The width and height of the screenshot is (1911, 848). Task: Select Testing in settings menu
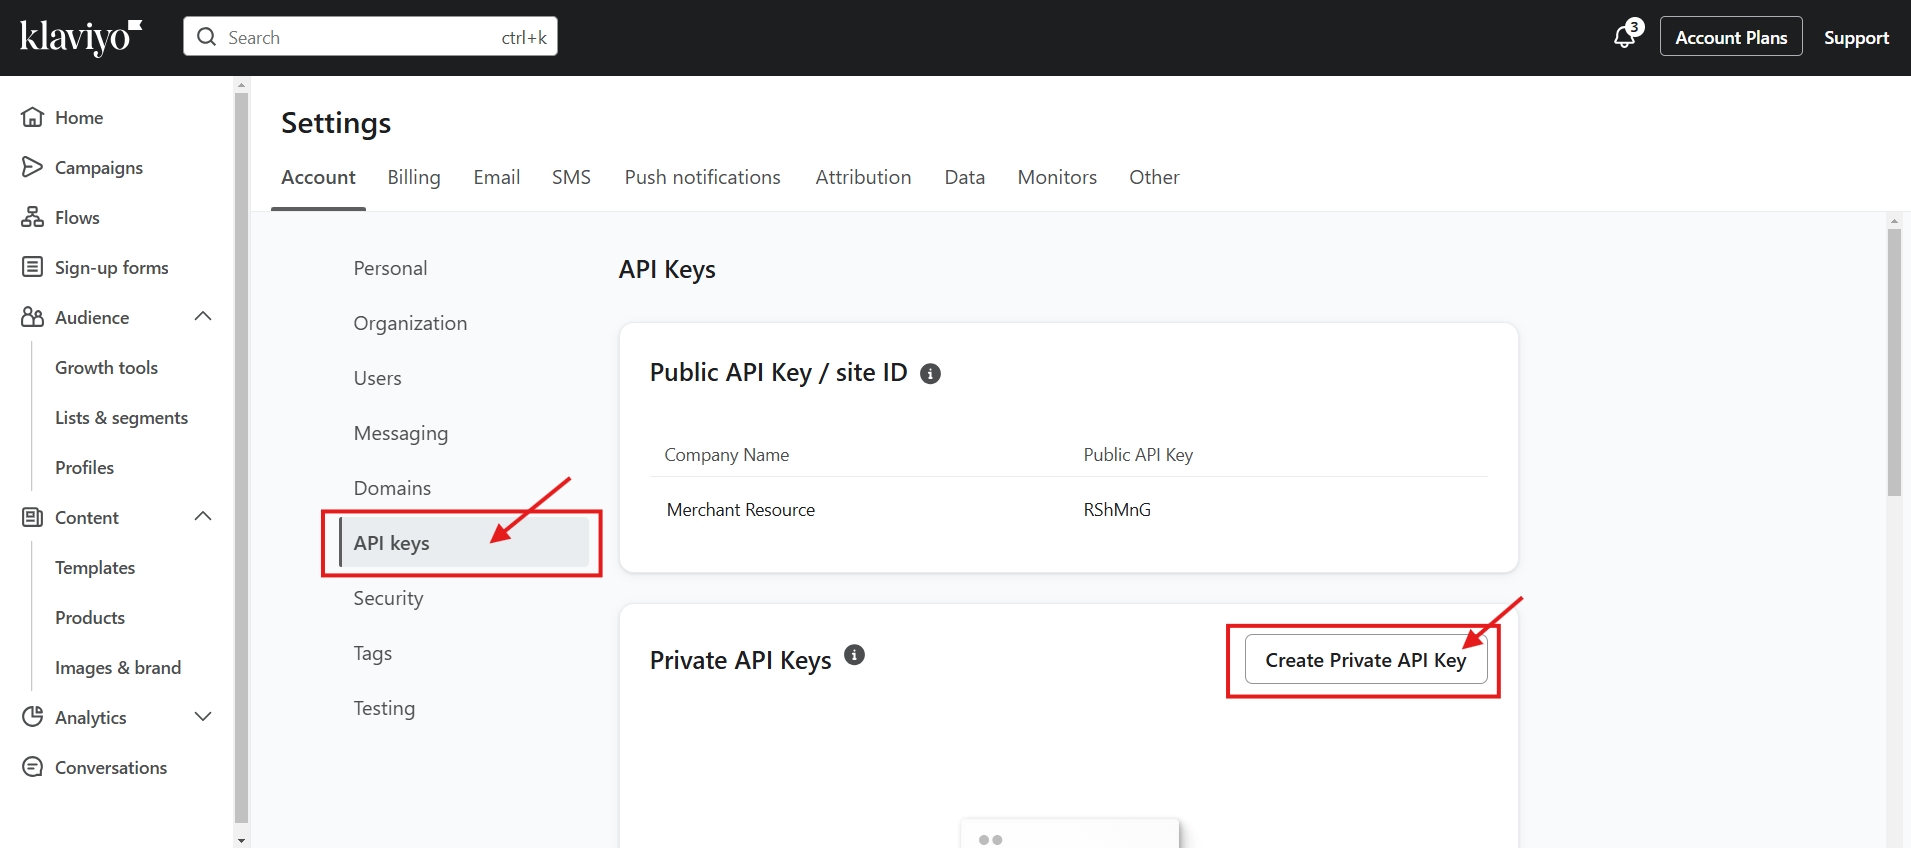[384, 708]
